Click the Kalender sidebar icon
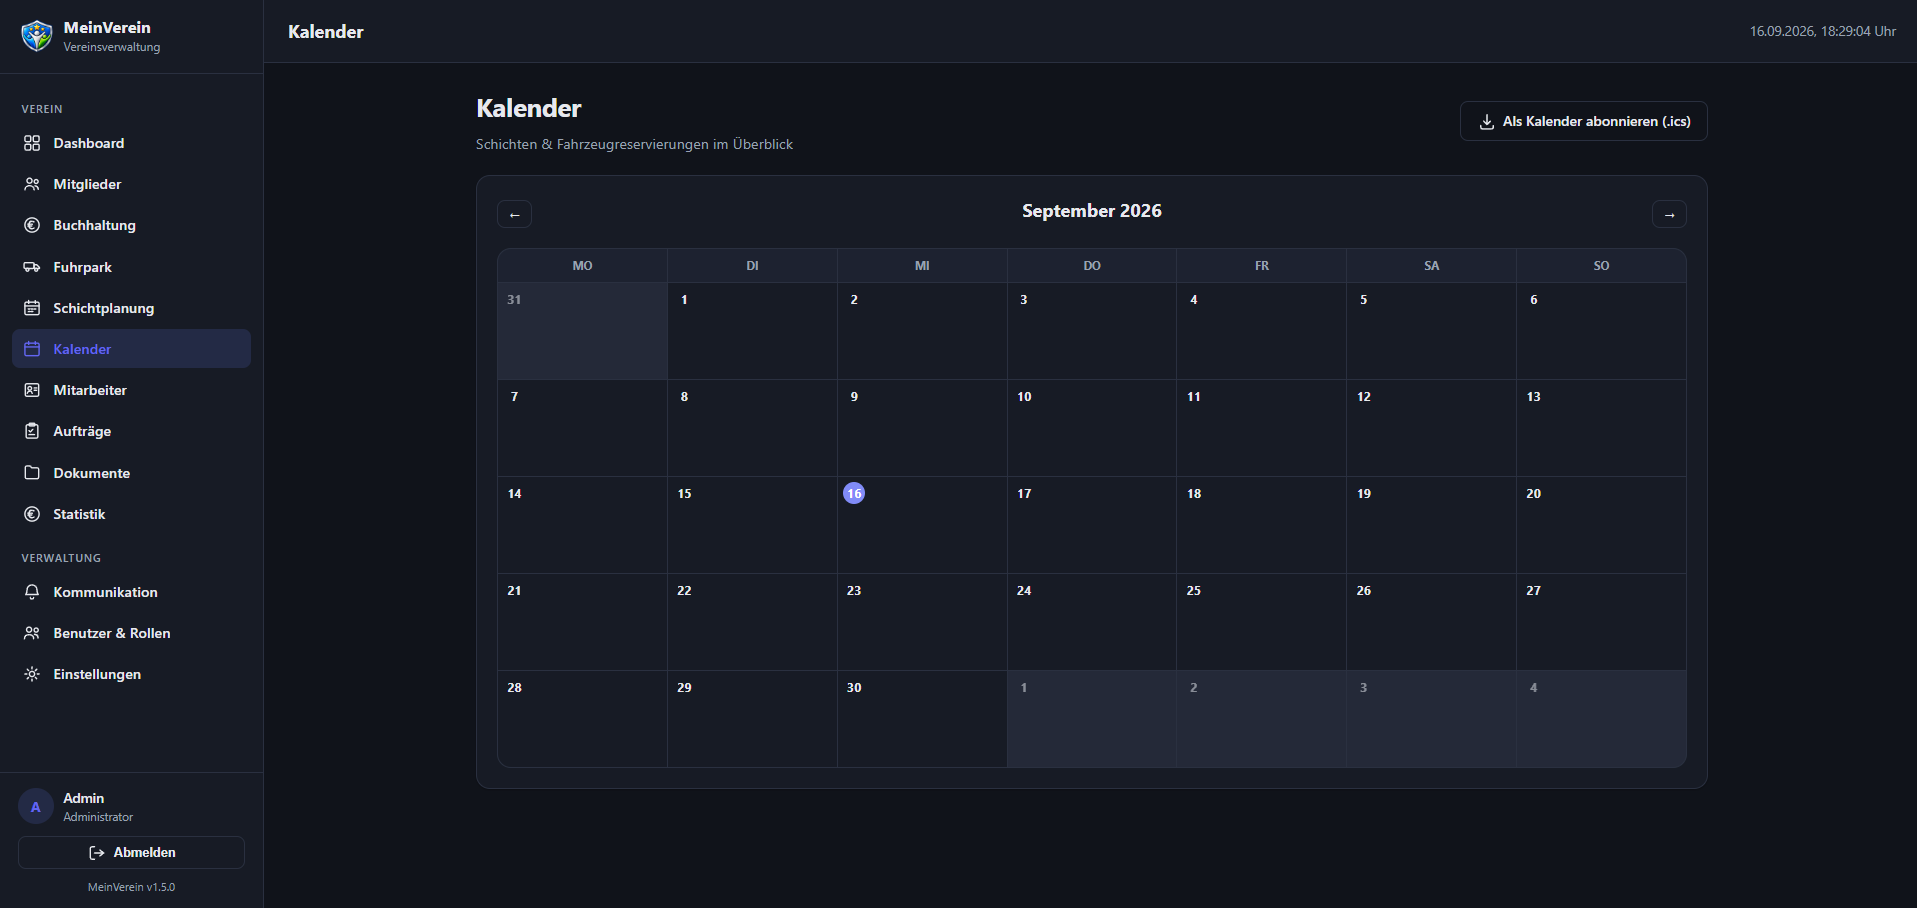Viewport: 1917px width, 908px height. (32, 349)
